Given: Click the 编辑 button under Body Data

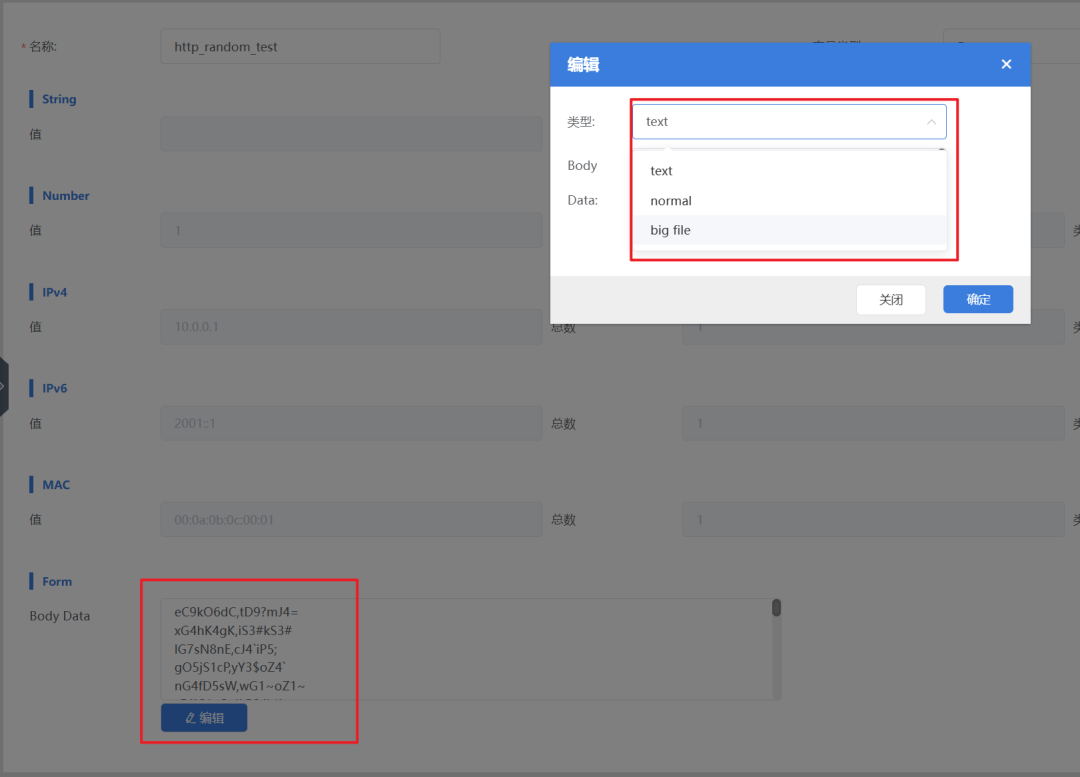Looking at the screenshot, I should 204,718.
